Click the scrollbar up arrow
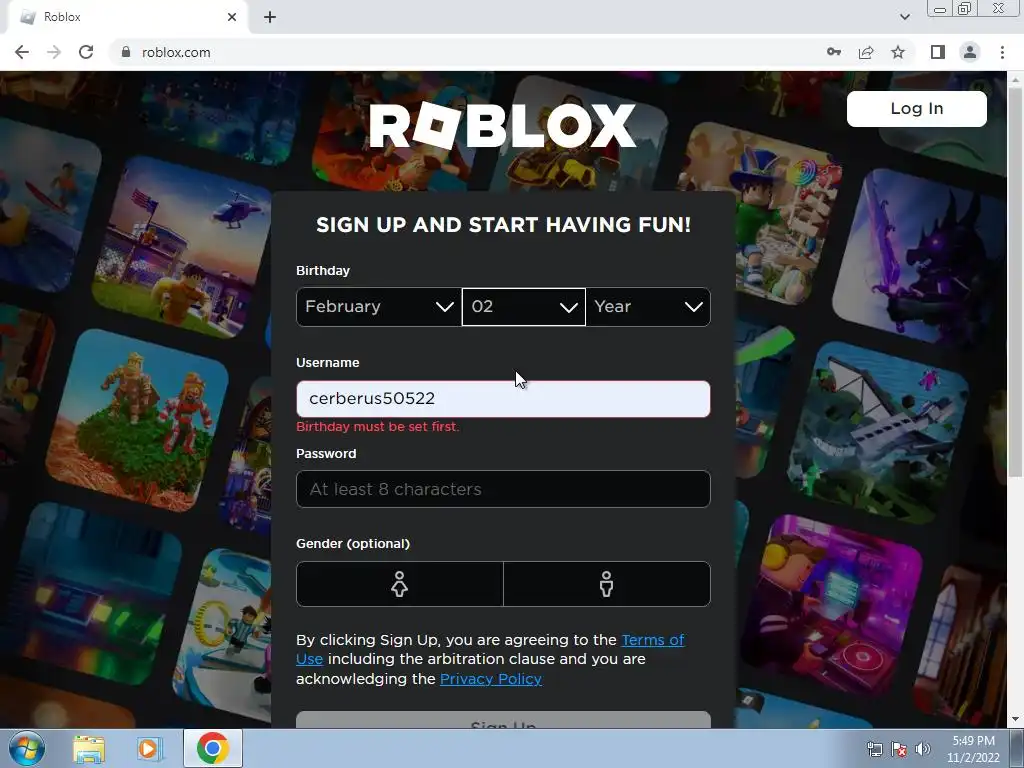 point(1015,79)
